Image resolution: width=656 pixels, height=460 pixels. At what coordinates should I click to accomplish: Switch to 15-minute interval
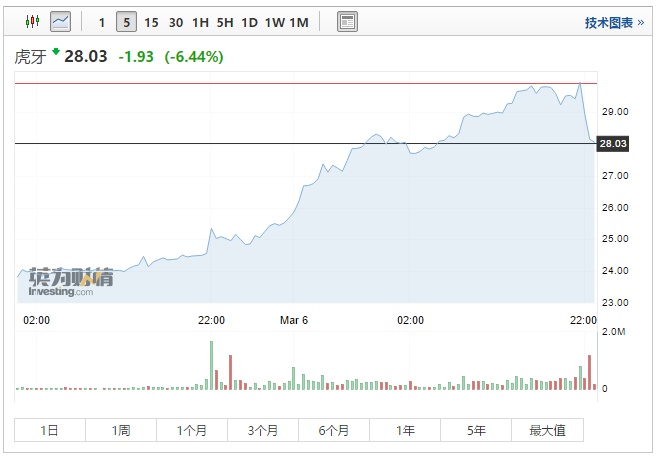[x=151, y=22]
